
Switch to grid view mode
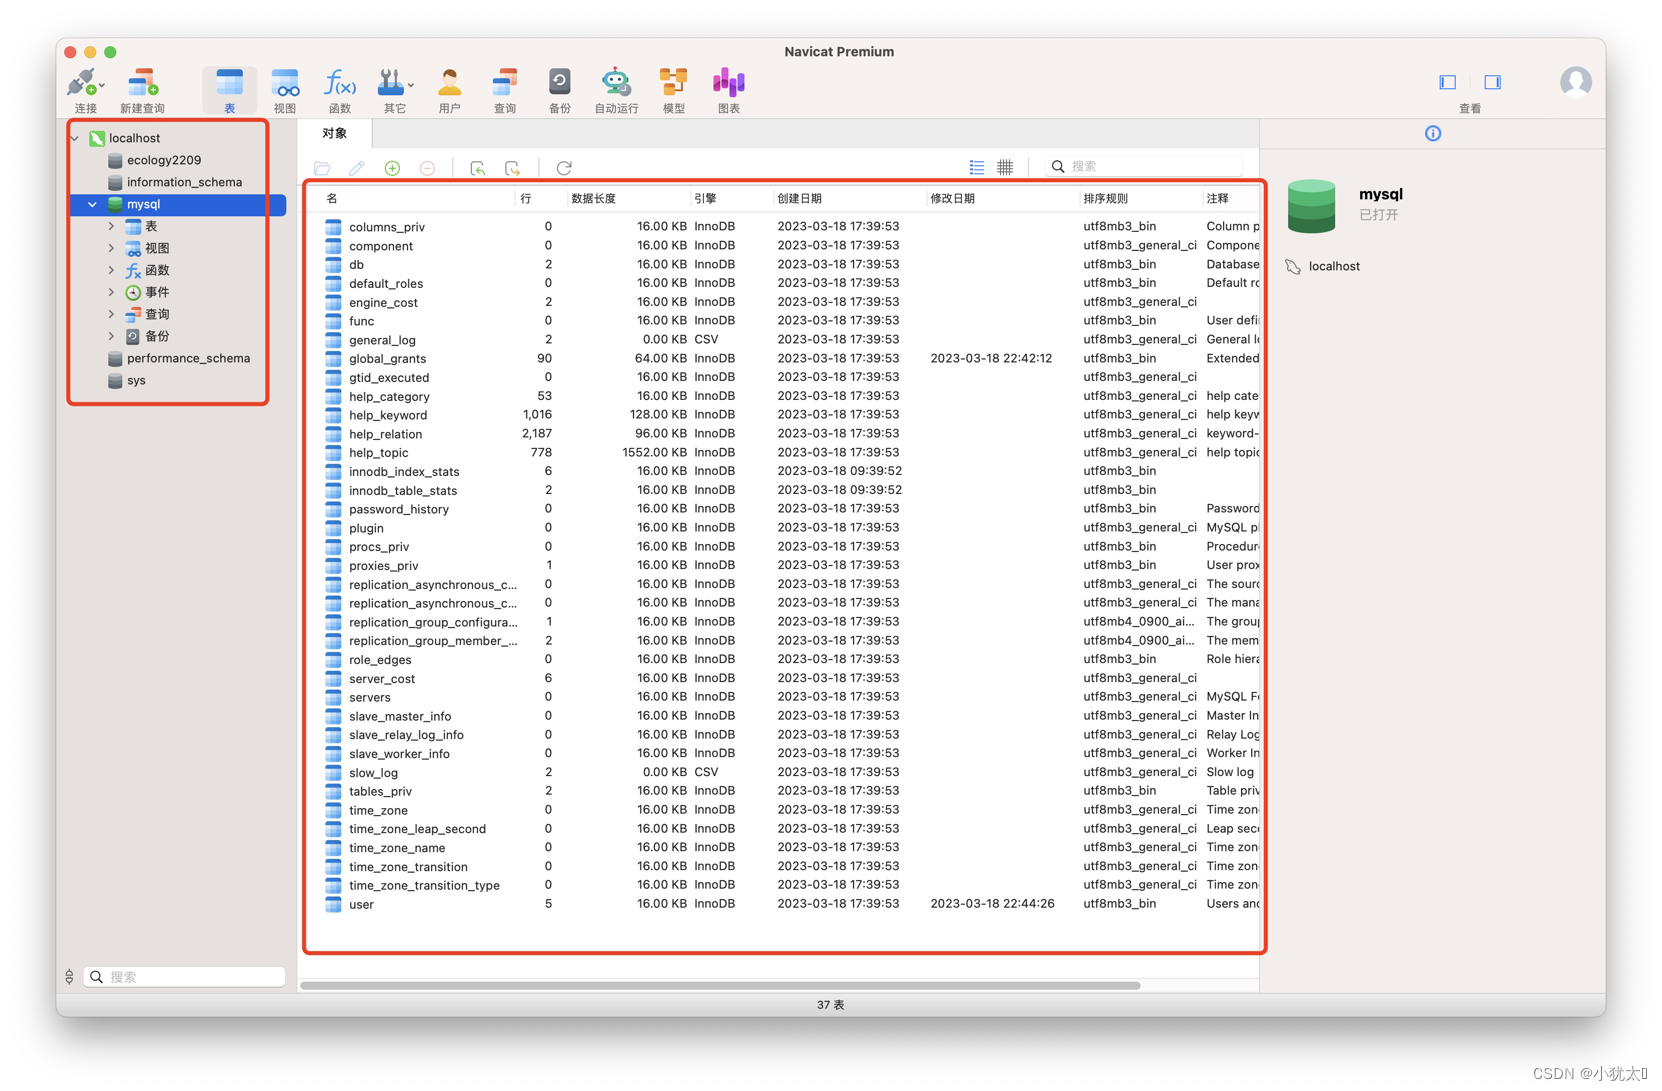[x=1005, y=167]
